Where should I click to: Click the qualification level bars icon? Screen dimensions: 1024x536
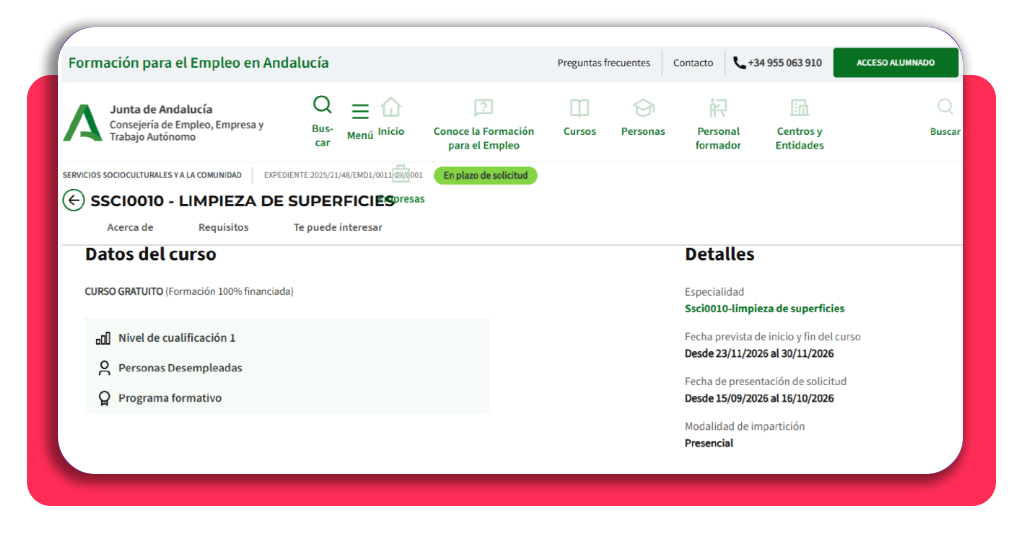(x=103, y=338)
